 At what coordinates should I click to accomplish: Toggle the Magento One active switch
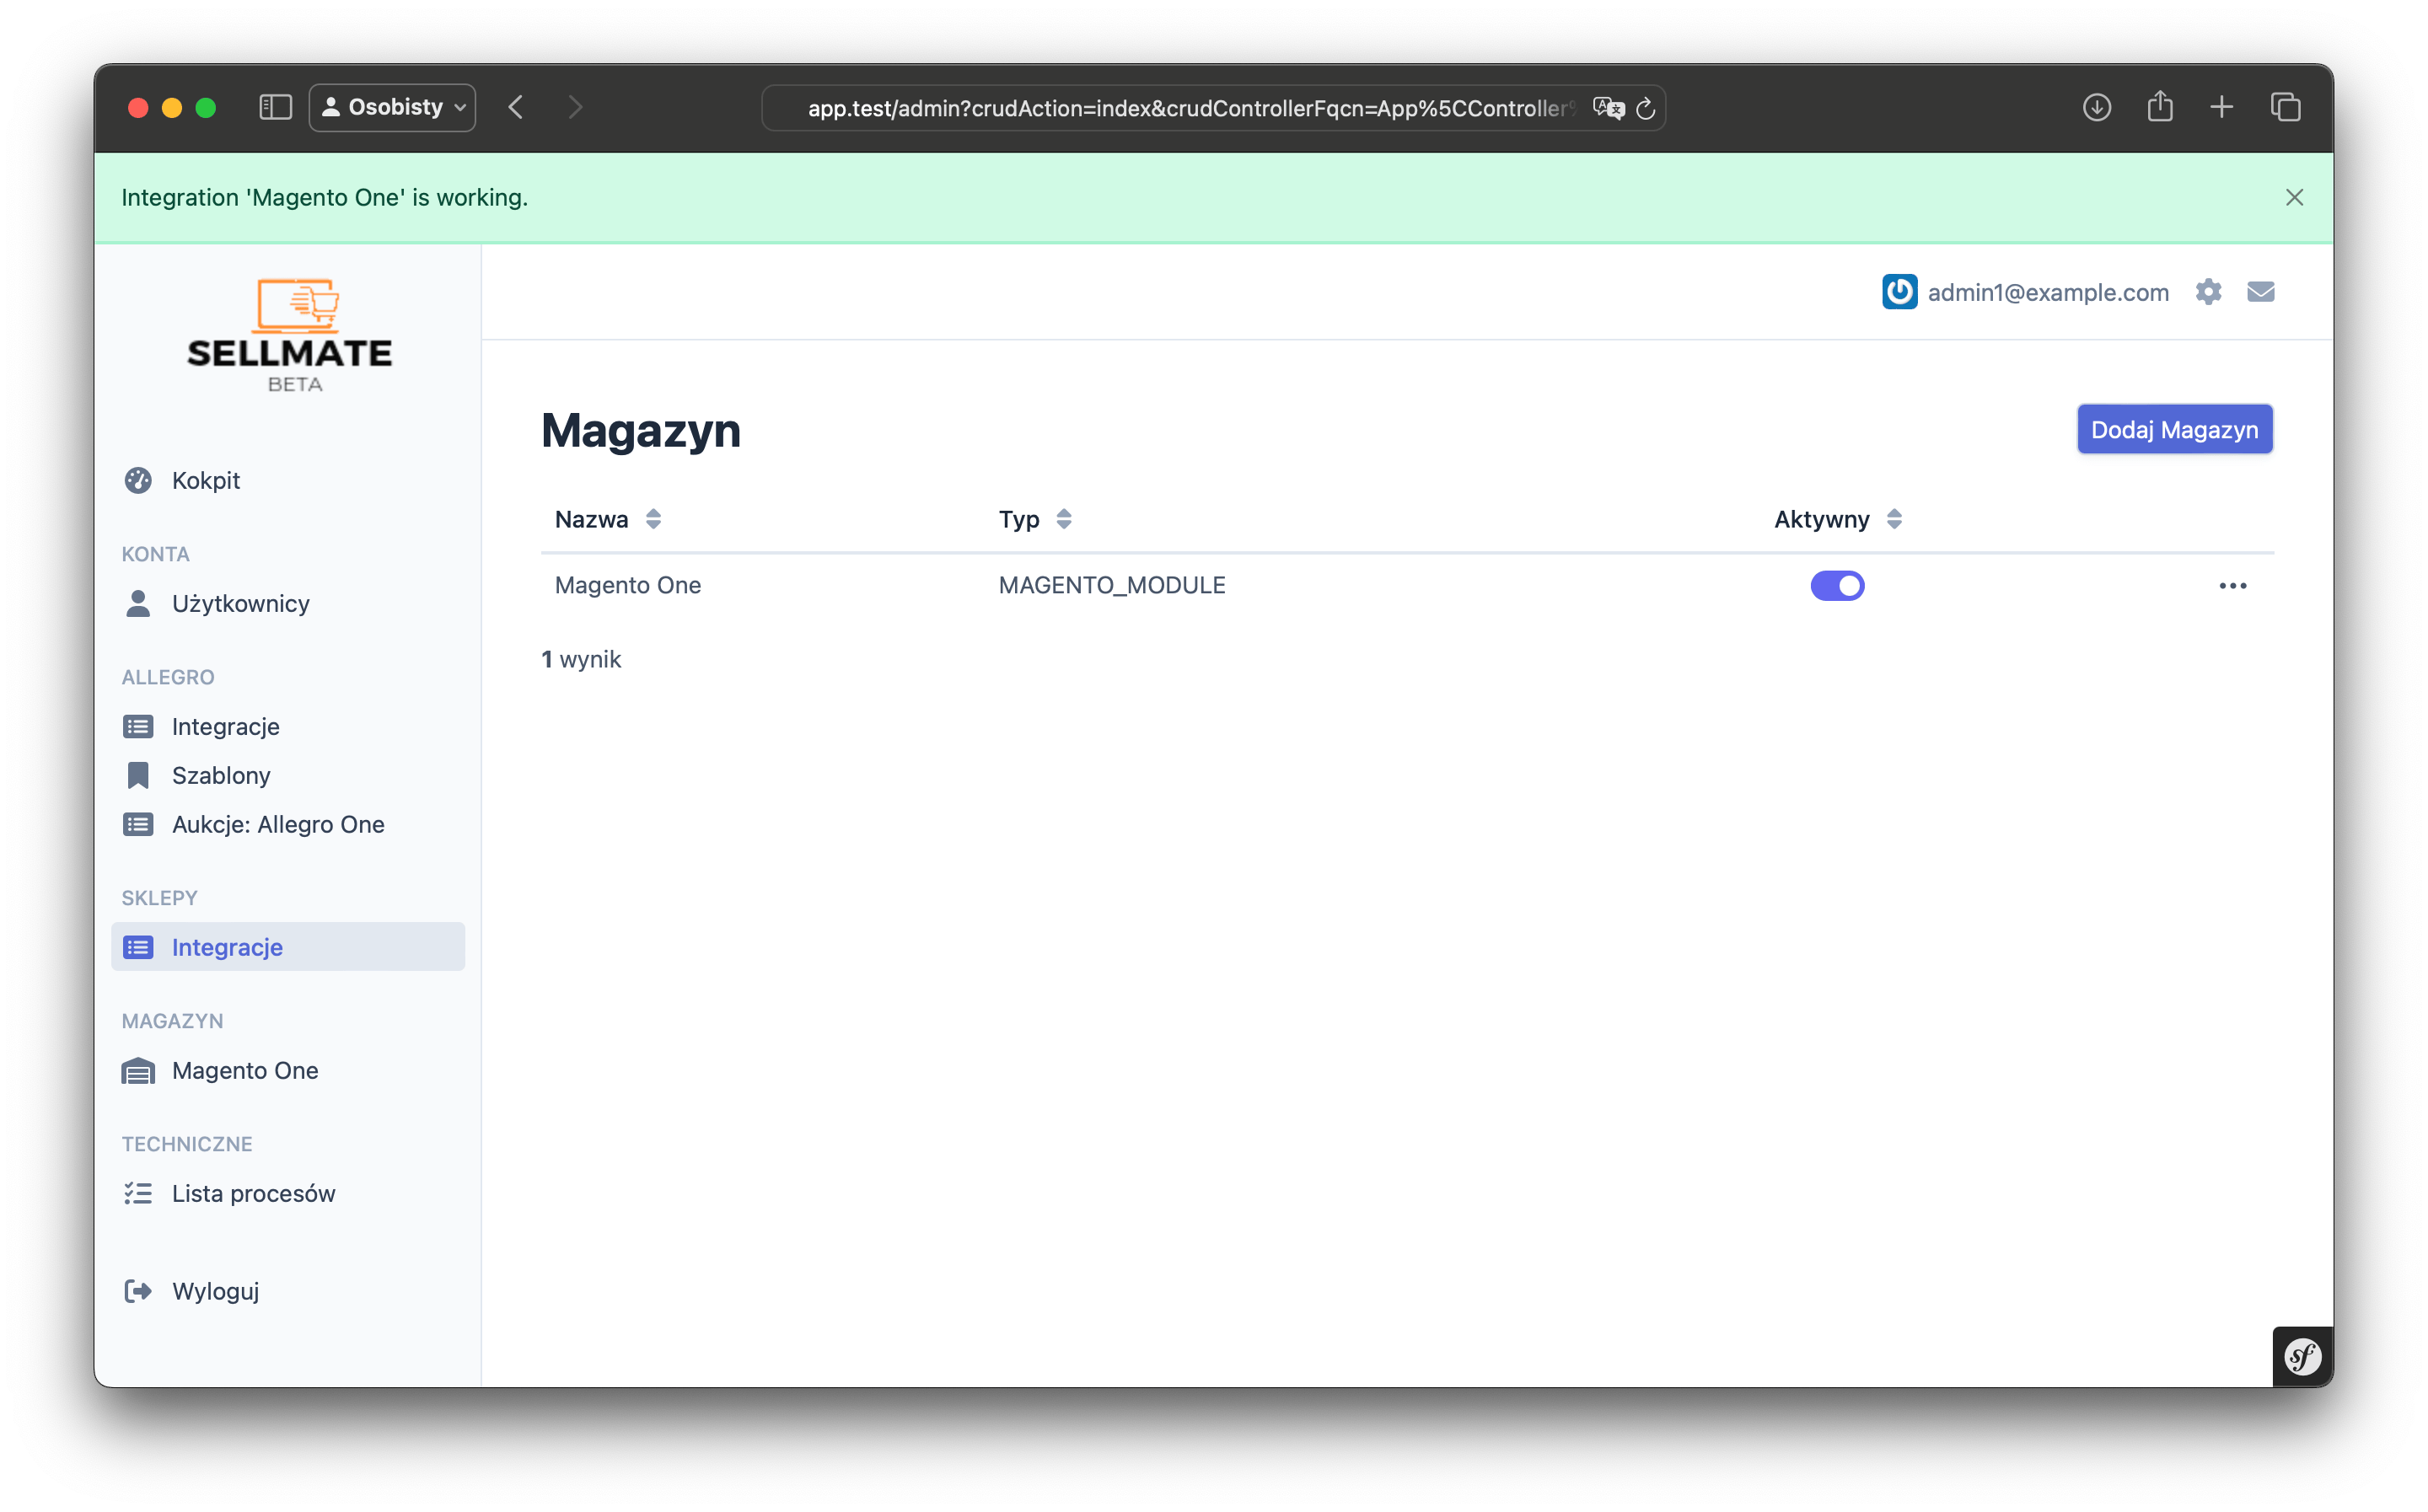tap(1838, 583)
